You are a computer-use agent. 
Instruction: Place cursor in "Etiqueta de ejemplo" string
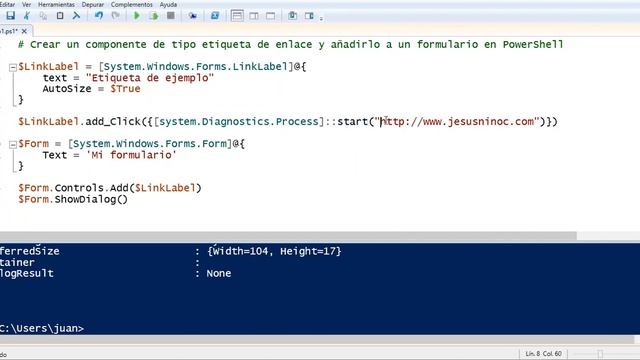tap(150, 78)
